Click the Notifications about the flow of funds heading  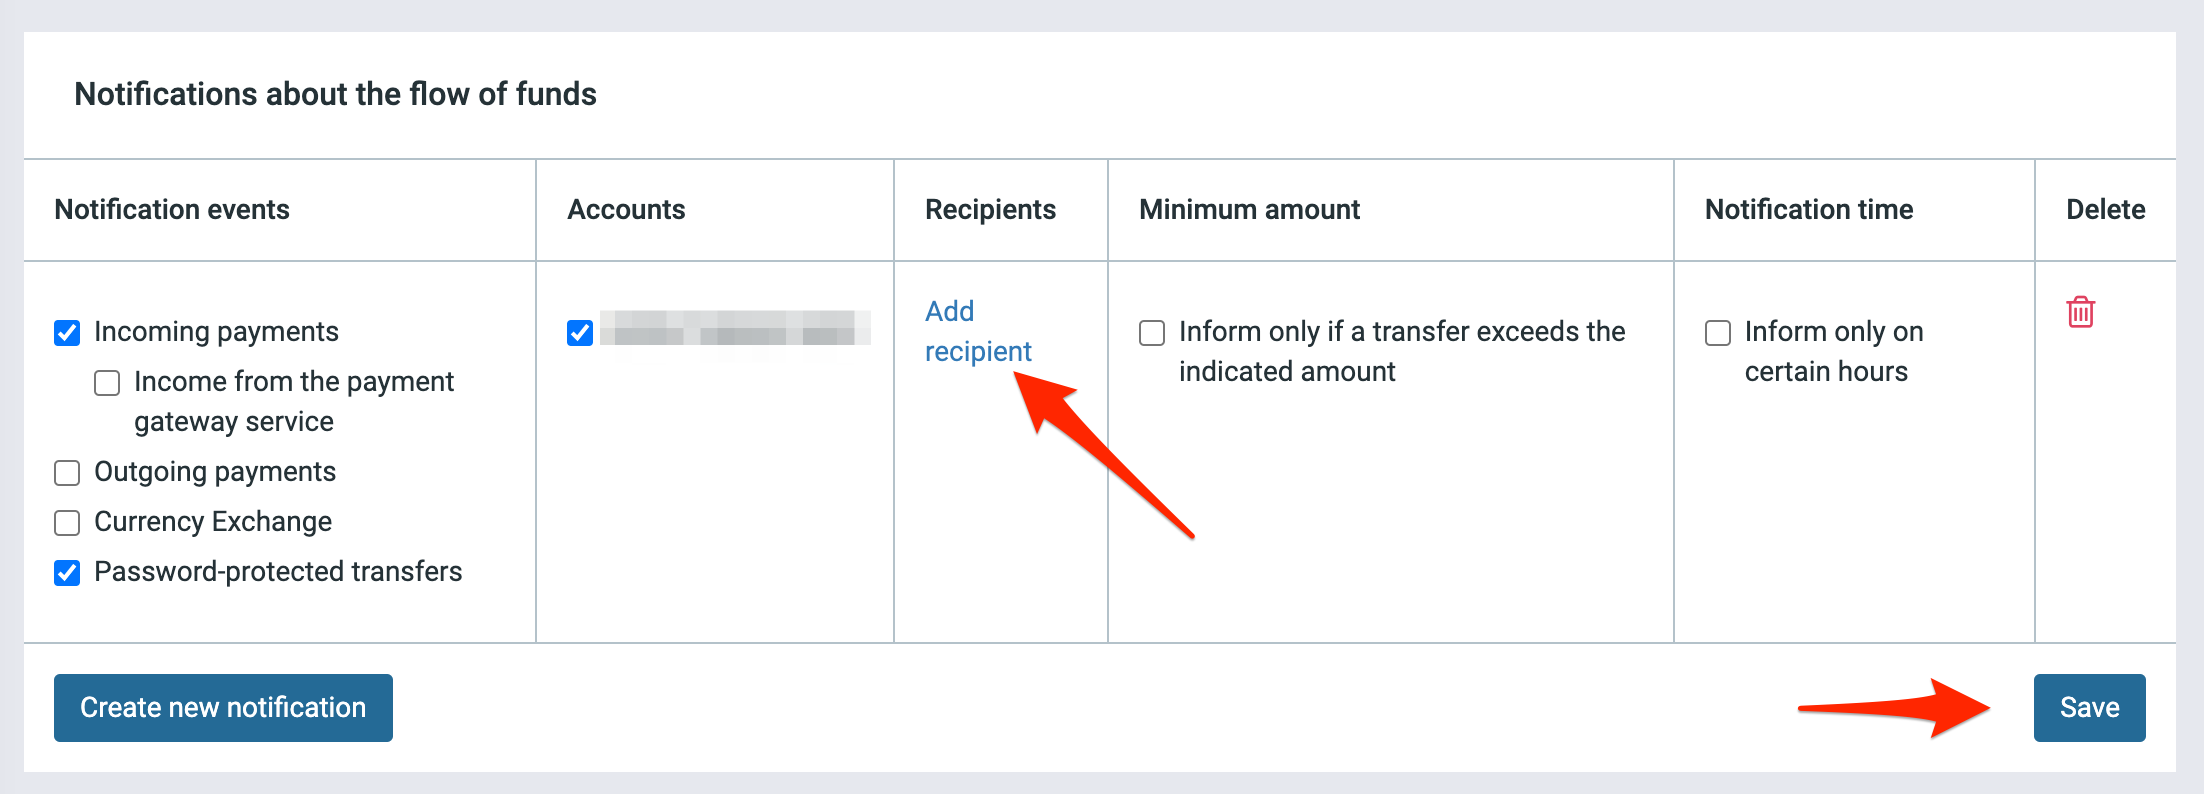point(335,94)
